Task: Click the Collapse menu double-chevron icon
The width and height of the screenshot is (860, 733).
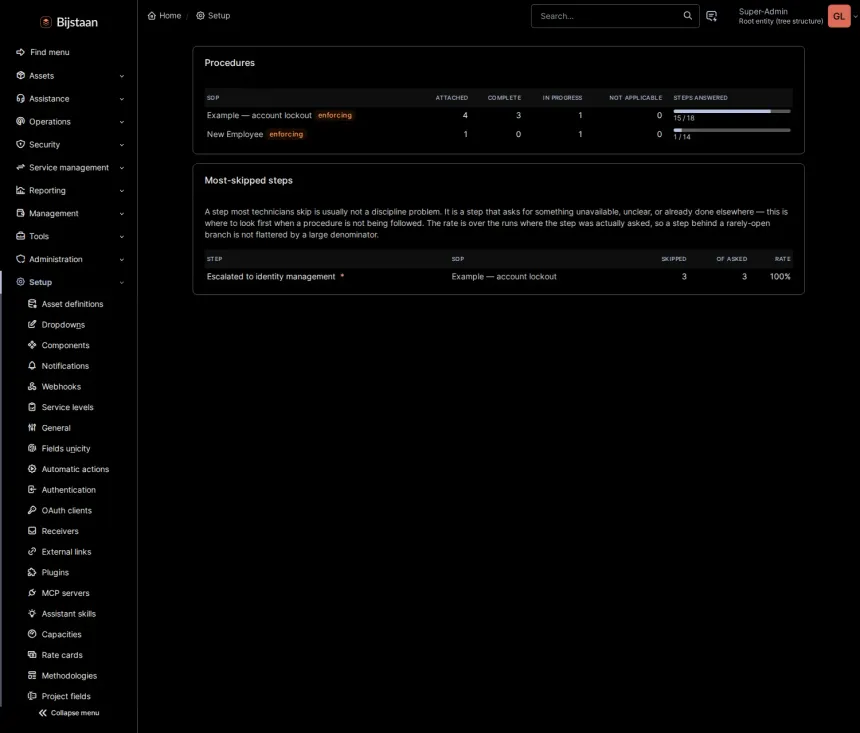Action: [x=43, y=713]
